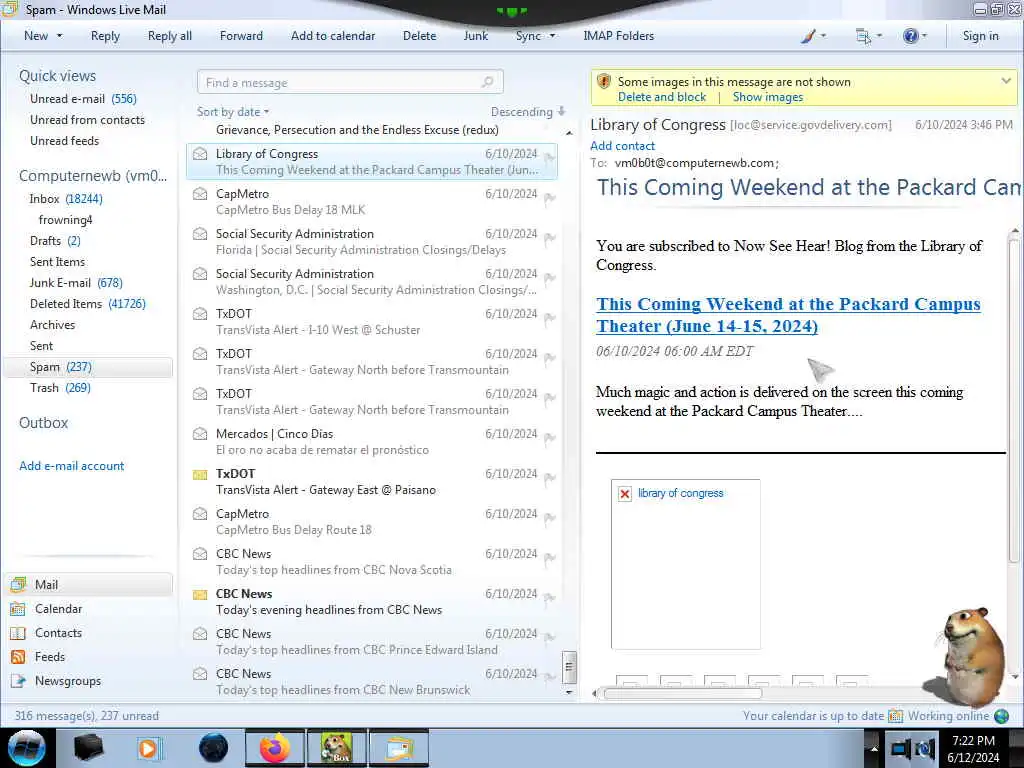
Task: Click the blue Help icon
Action: pos(910,36)
